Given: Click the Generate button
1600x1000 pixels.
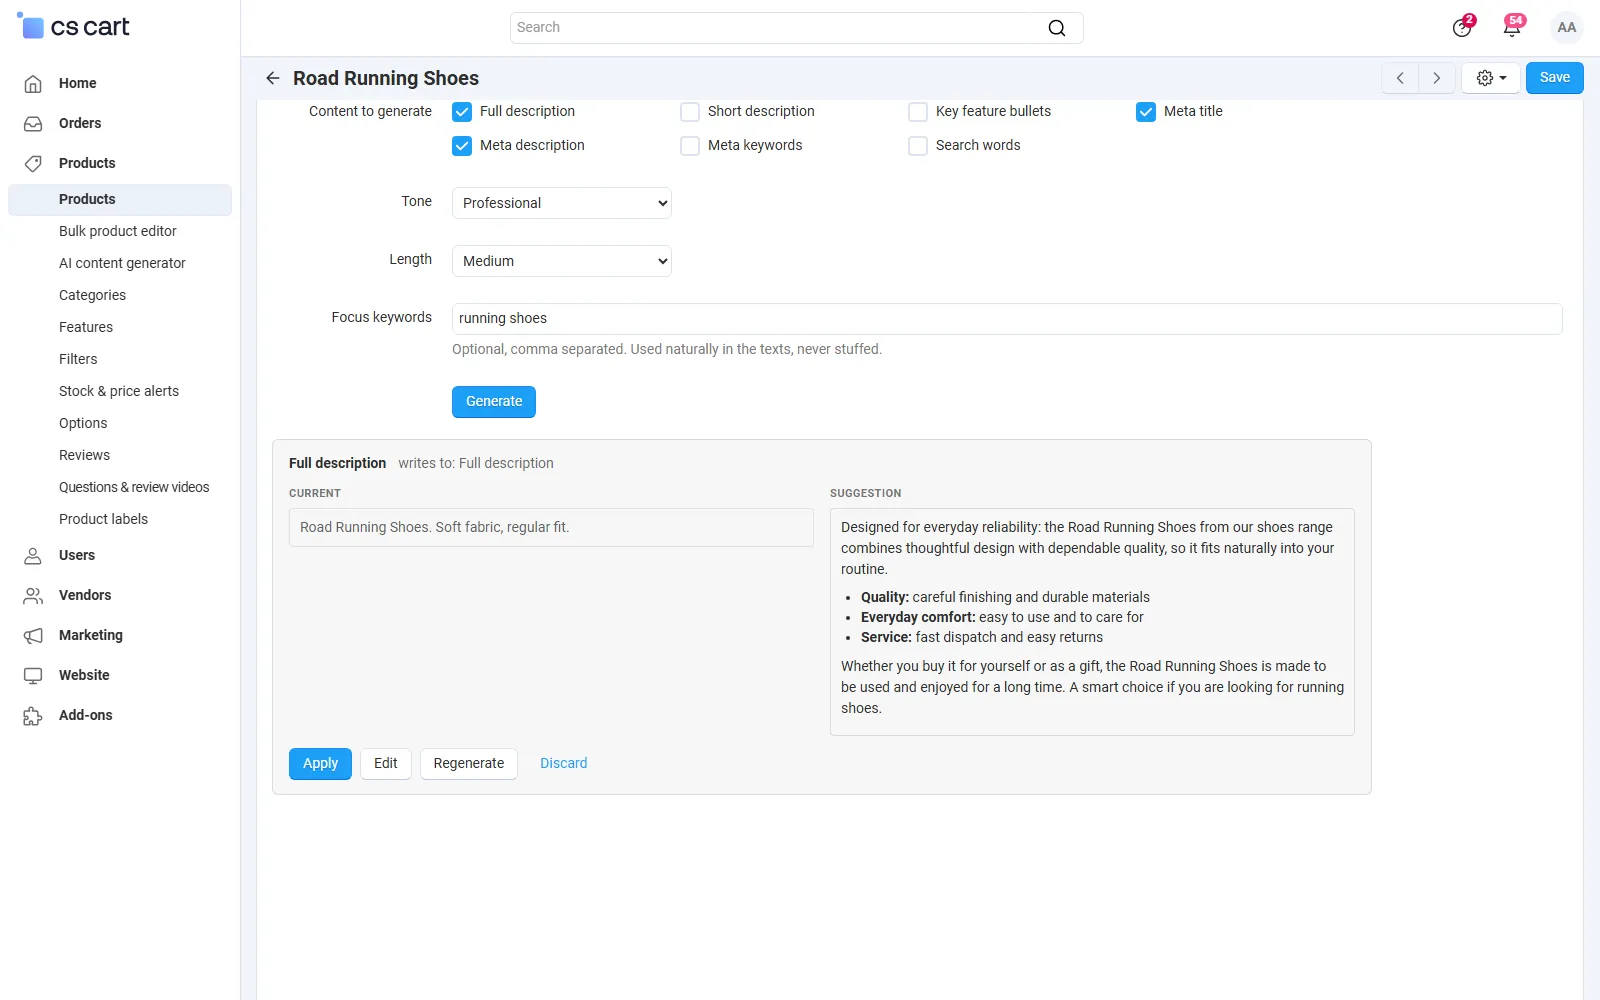Looking at the screenshot, I should pos(494,402).
